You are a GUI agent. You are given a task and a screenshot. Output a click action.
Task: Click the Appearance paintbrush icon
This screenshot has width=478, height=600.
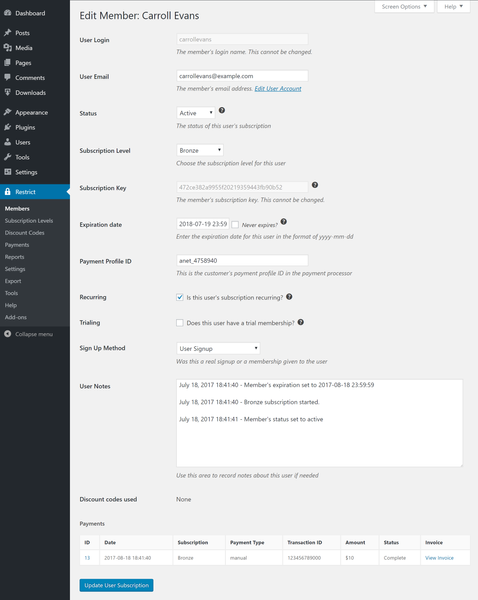7,112
